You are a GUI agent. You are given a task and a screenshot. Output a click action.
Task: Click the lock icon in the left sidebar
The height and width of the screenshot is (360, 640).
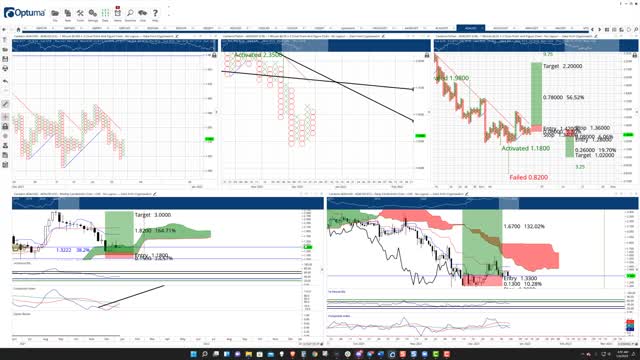(x=5, y=126)
